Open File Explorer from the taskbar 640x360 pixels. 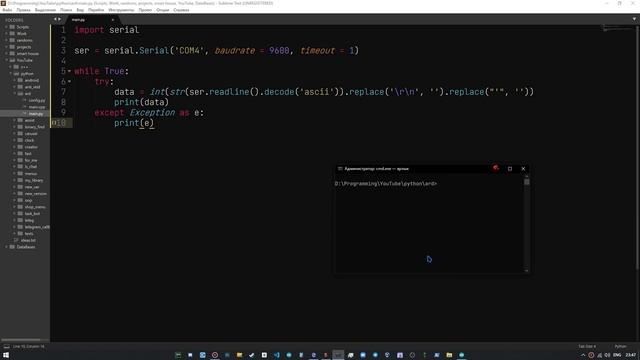pyautogui.click(x=239, y=355)
